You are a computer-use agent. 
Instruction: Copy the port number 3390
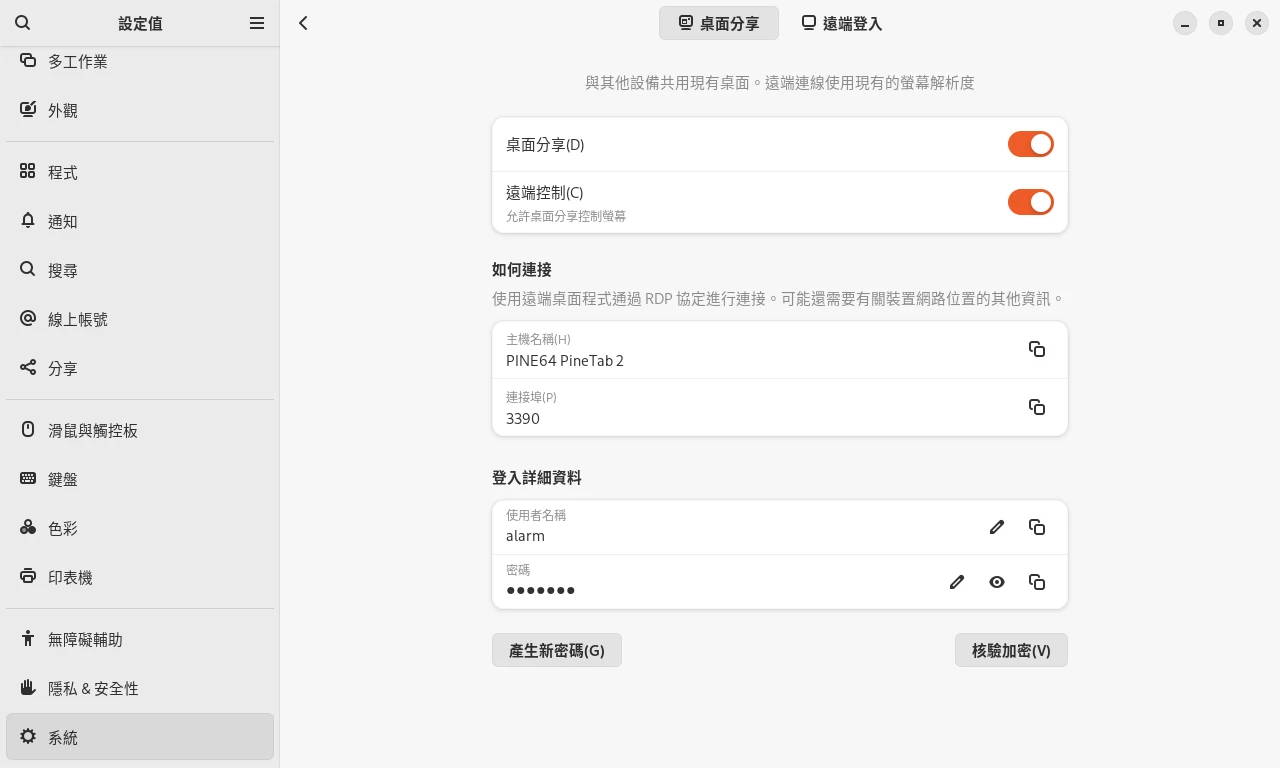pos(1037,407)
